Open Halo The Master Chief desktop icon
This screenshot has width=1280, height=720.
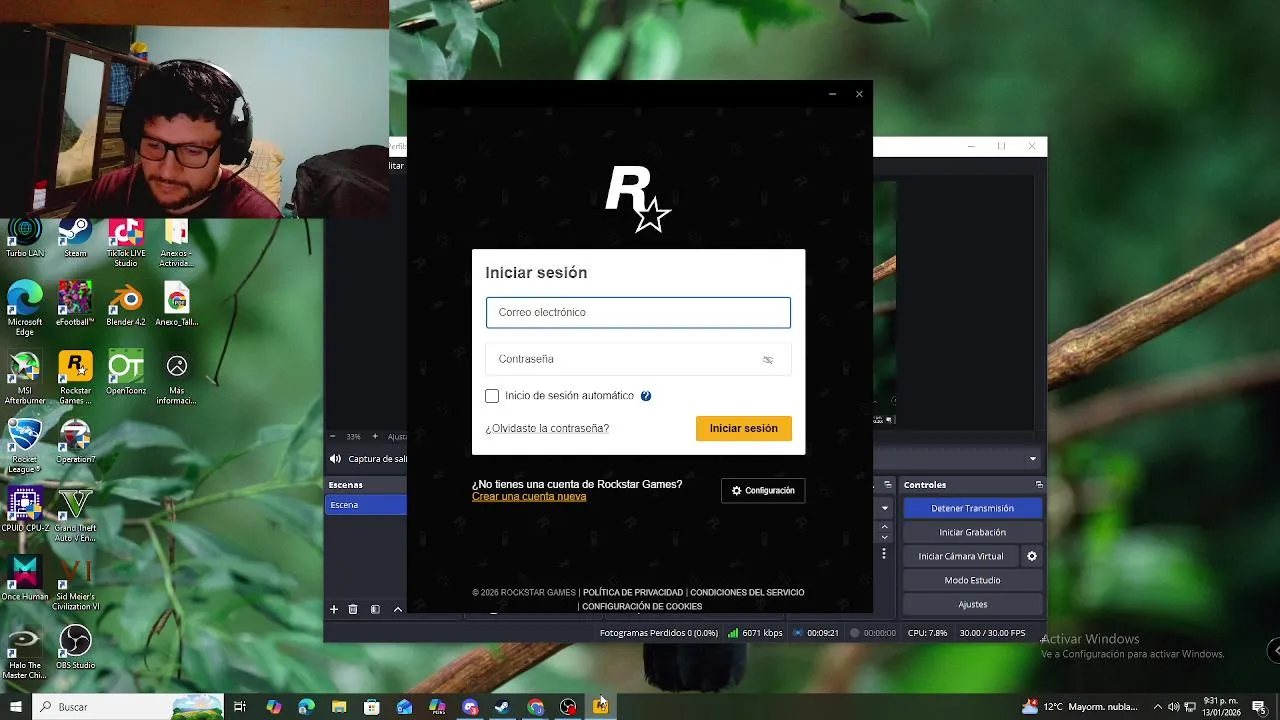tap(25, 652)
